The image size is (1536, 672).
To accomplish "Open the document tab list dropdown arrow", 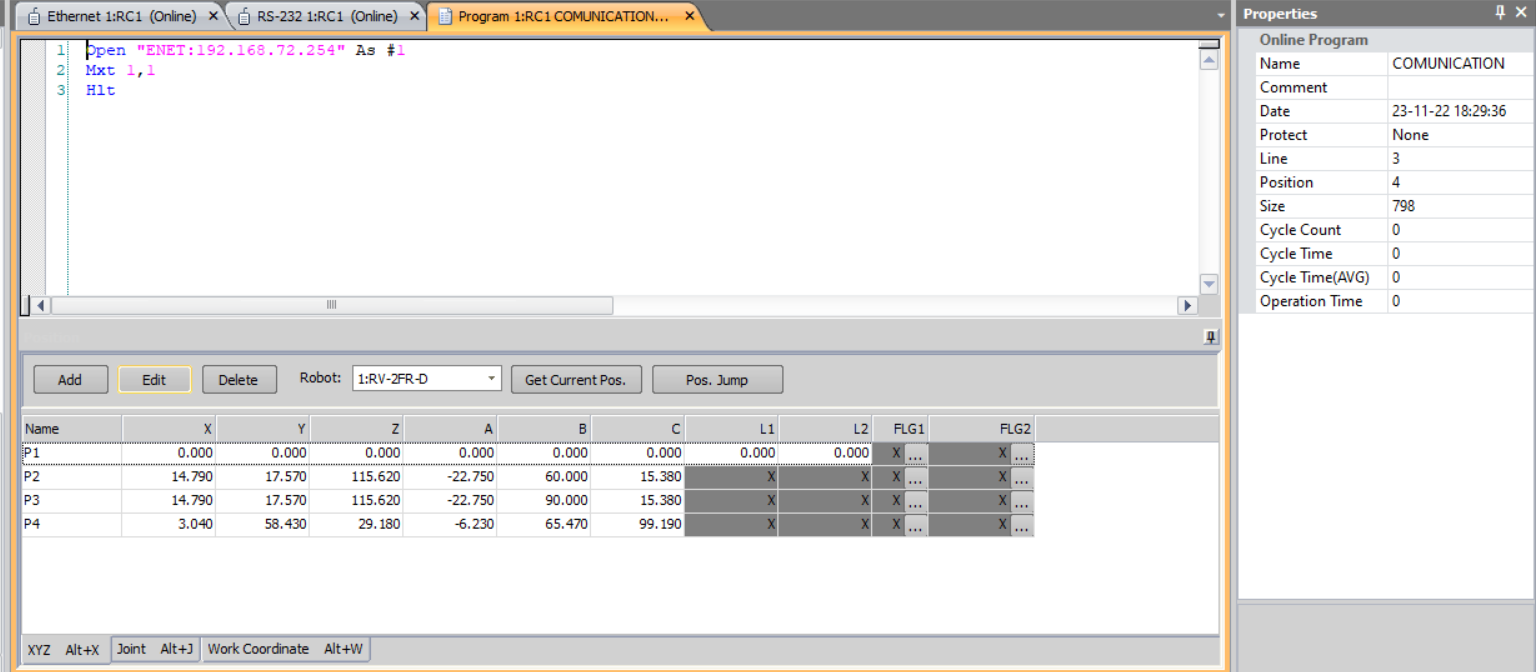I will [x=1220, y=16].
